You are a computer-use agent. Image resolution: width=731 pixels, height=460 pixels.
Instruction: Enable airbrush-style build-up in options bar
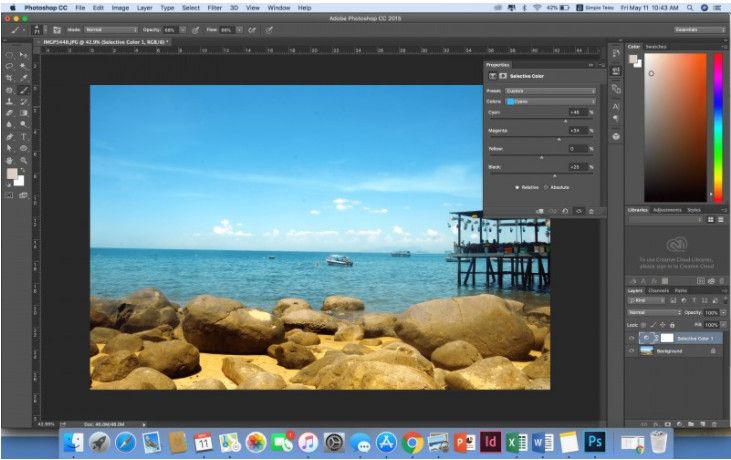(x=252, y=30)
